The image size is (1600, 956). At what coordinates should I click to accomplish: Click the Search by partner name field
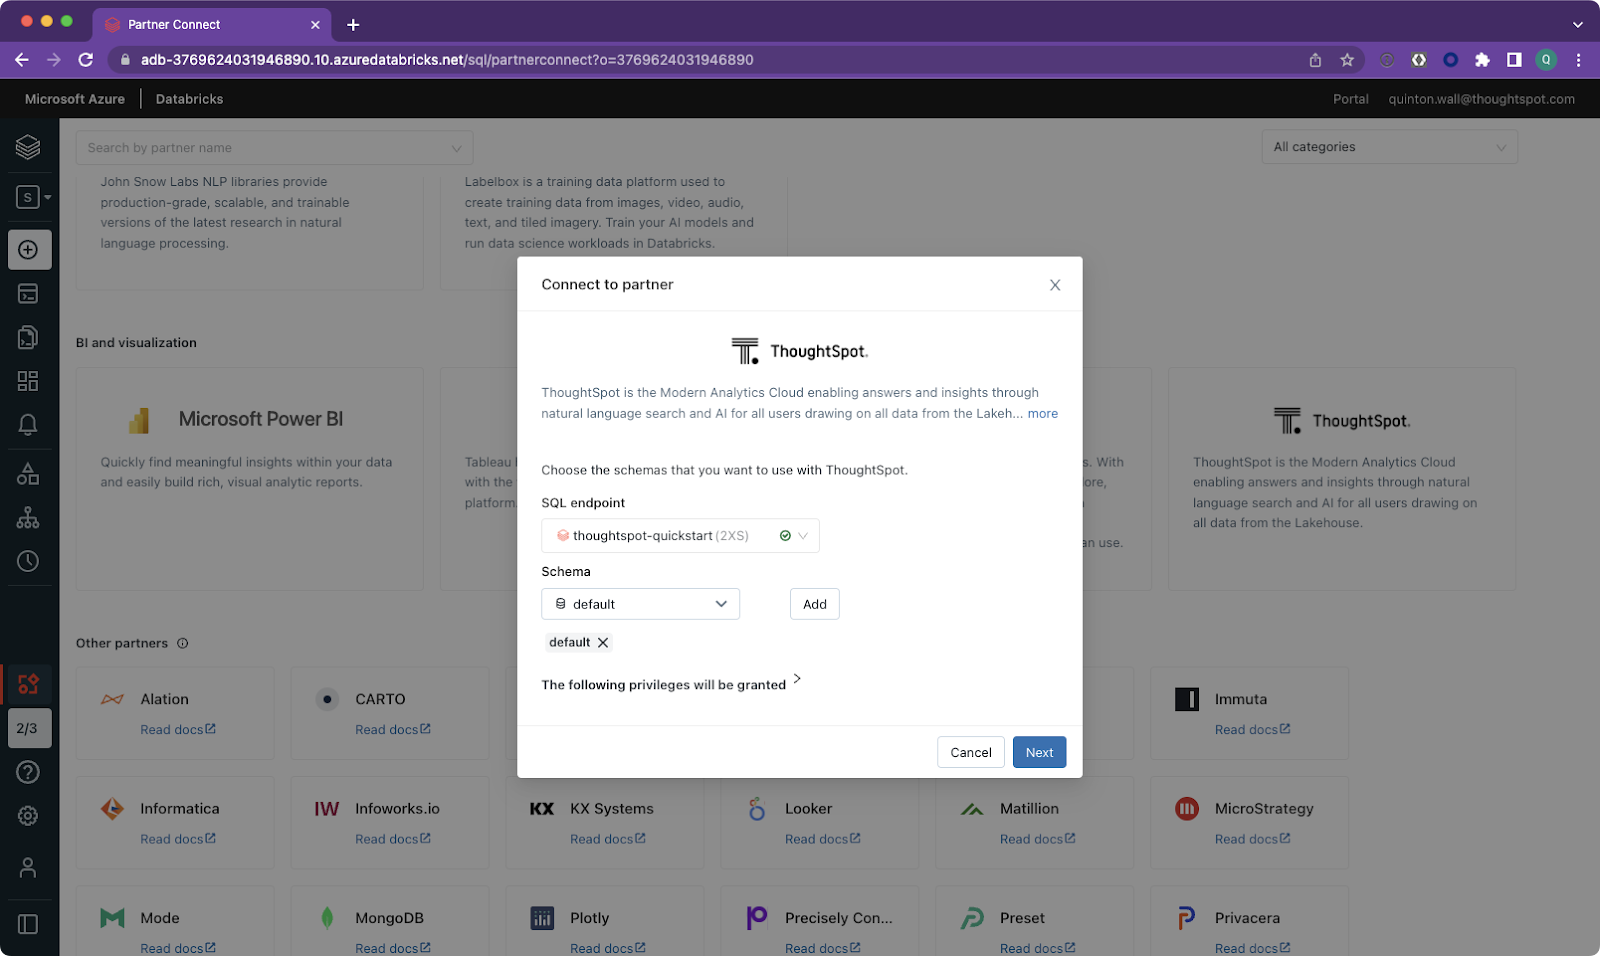click(265, 148)
